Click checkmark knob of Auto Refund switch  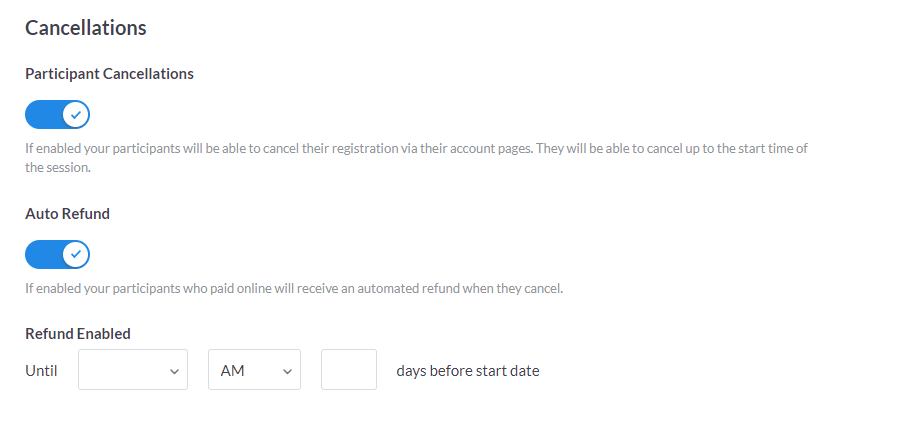coord(76,255)
